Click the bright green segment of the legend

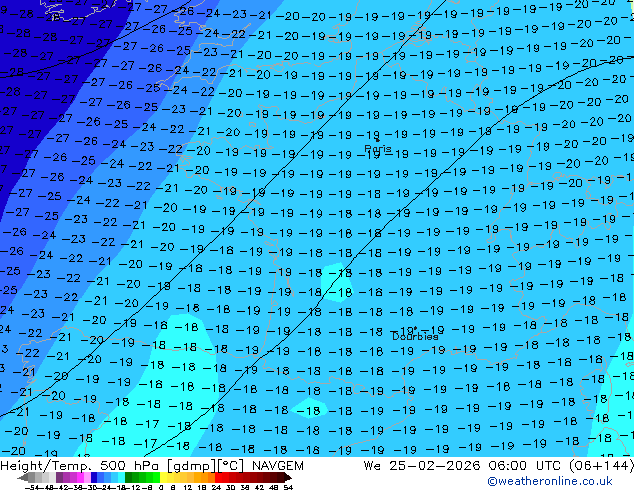156,477
